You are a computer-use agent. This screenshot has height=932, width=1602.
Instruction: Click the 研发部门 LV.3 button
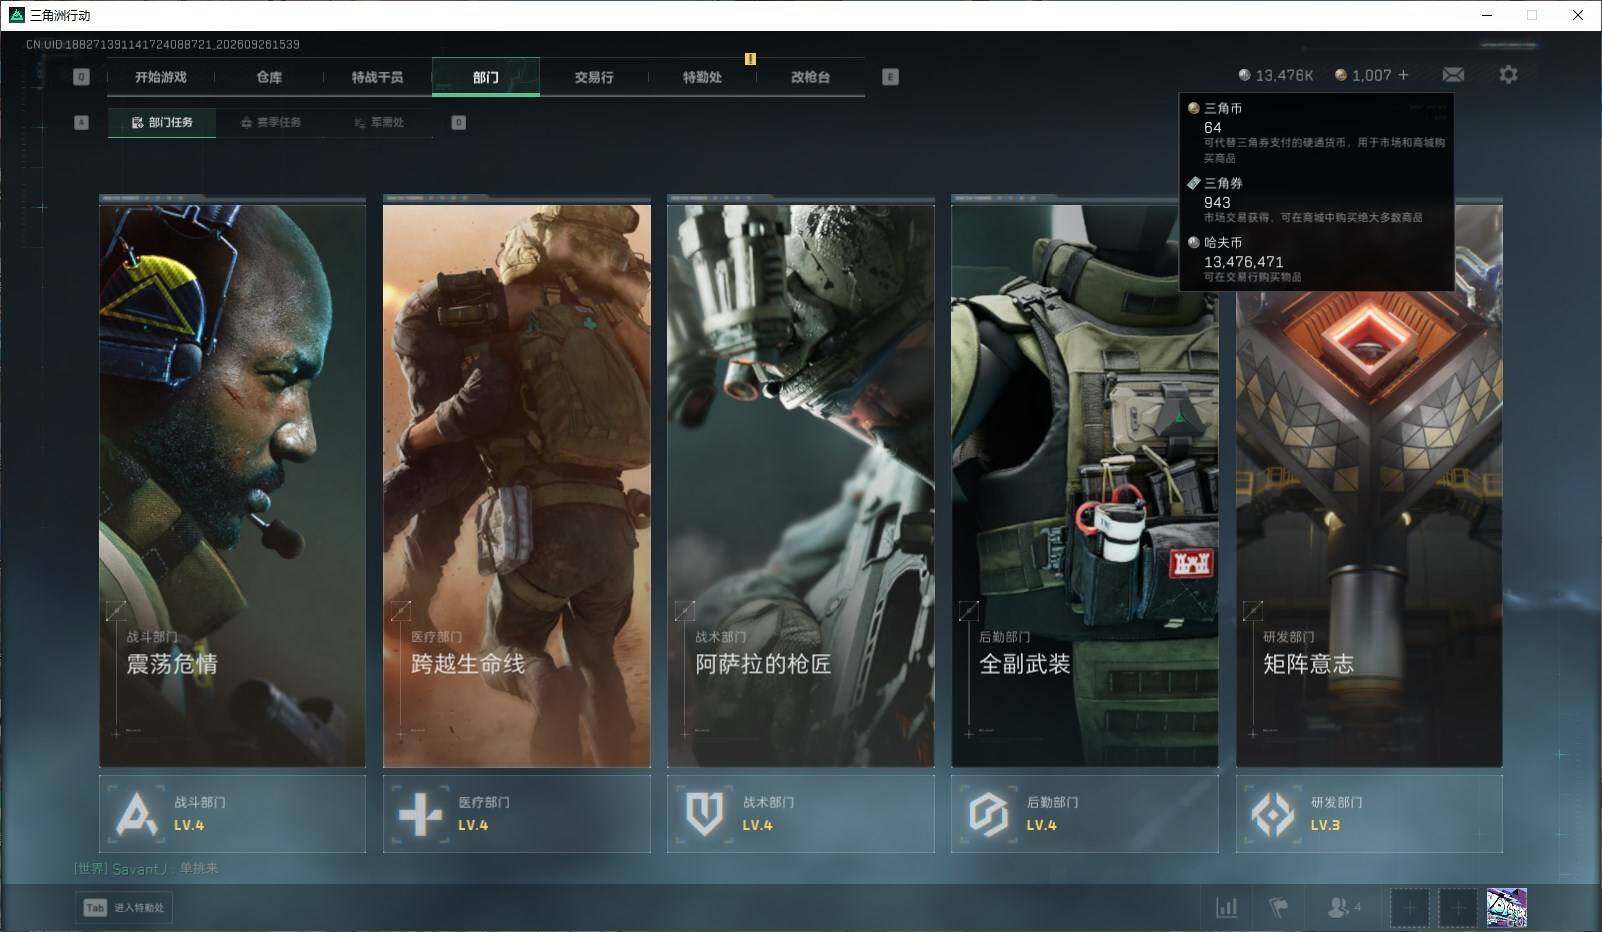pyautogui.click(x=1369, y=814)
